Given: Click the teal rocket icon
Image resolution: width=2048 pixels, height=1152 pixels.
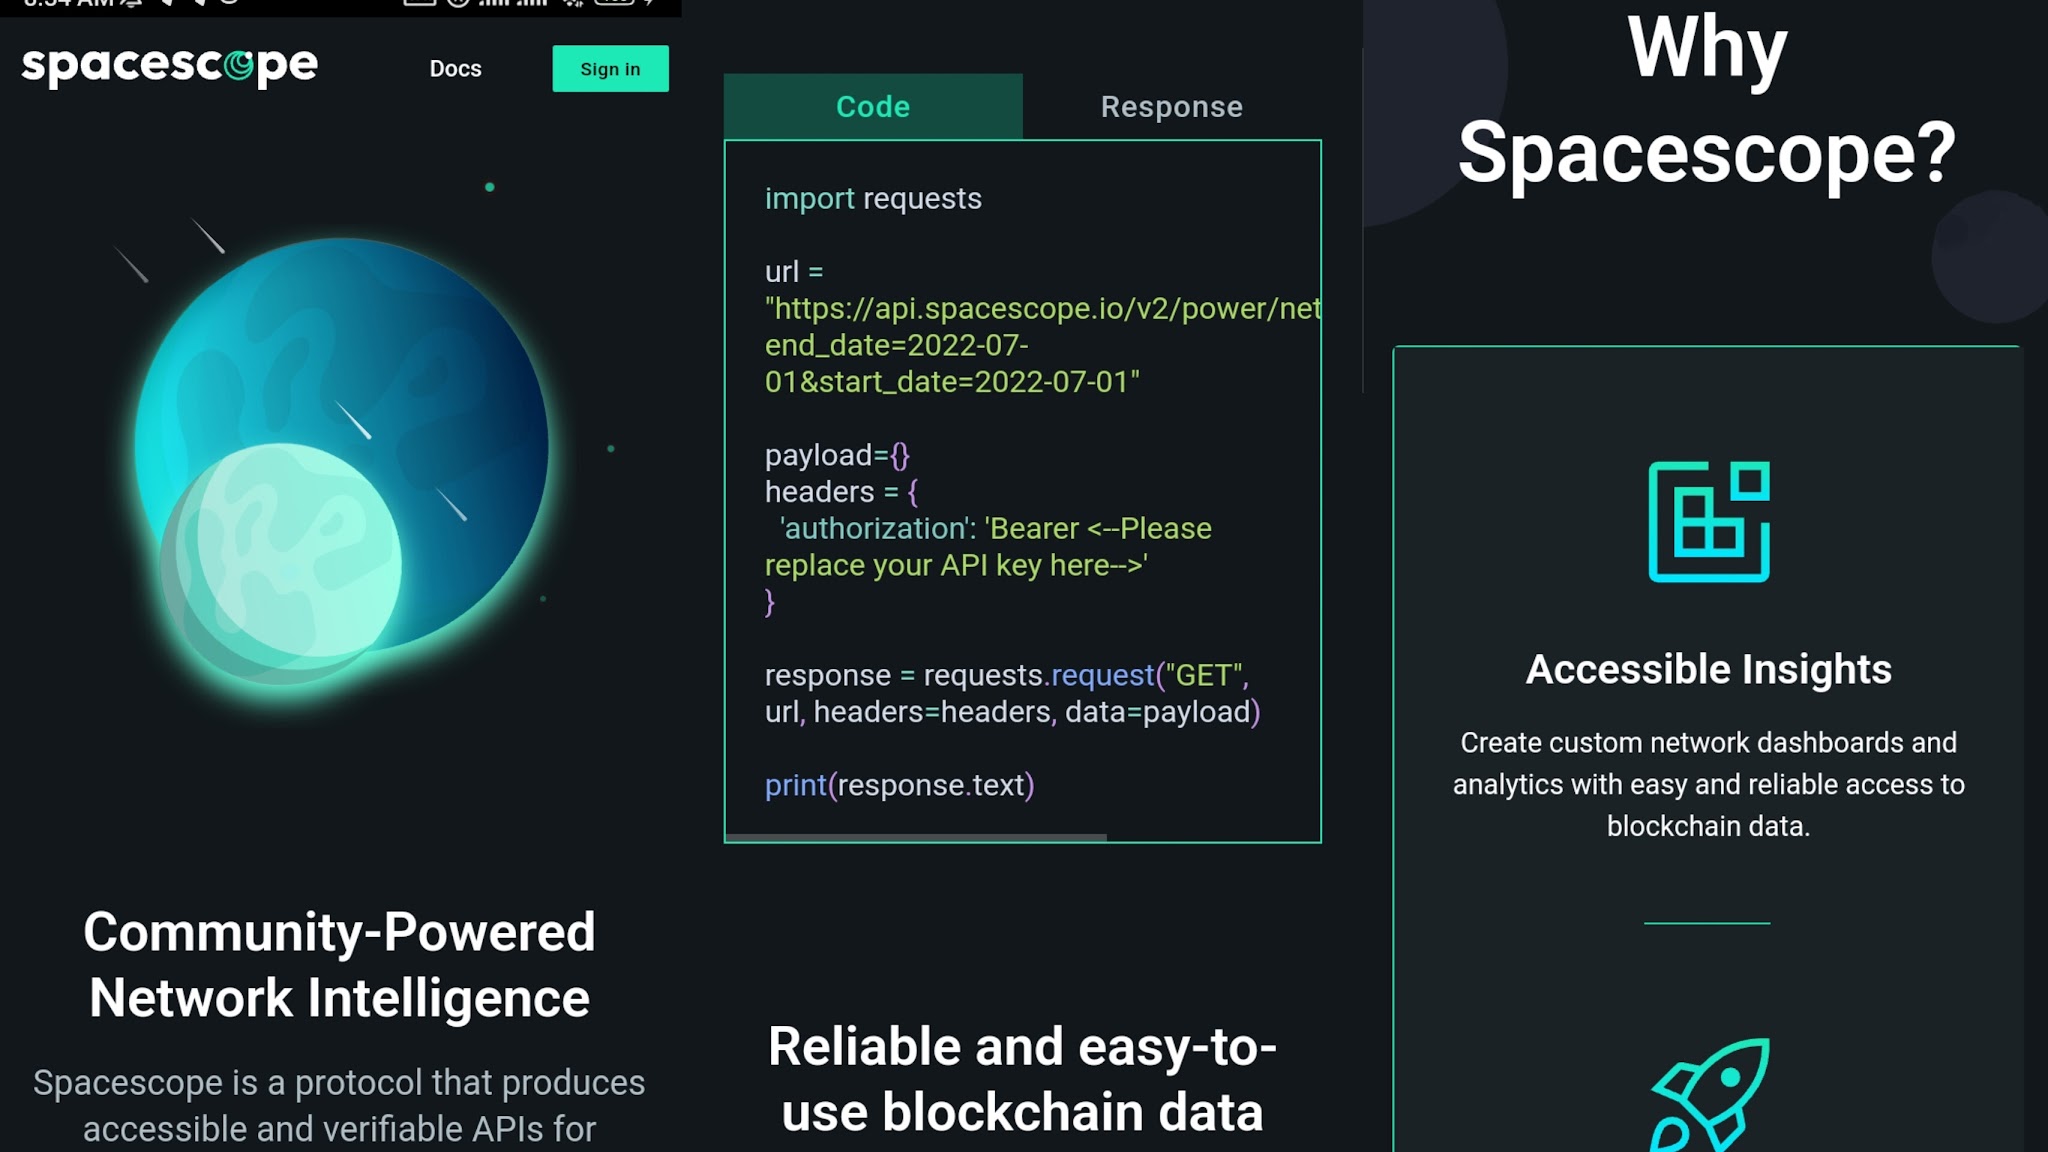Looking at the screenshot, I should (x=1709, y=1095).
